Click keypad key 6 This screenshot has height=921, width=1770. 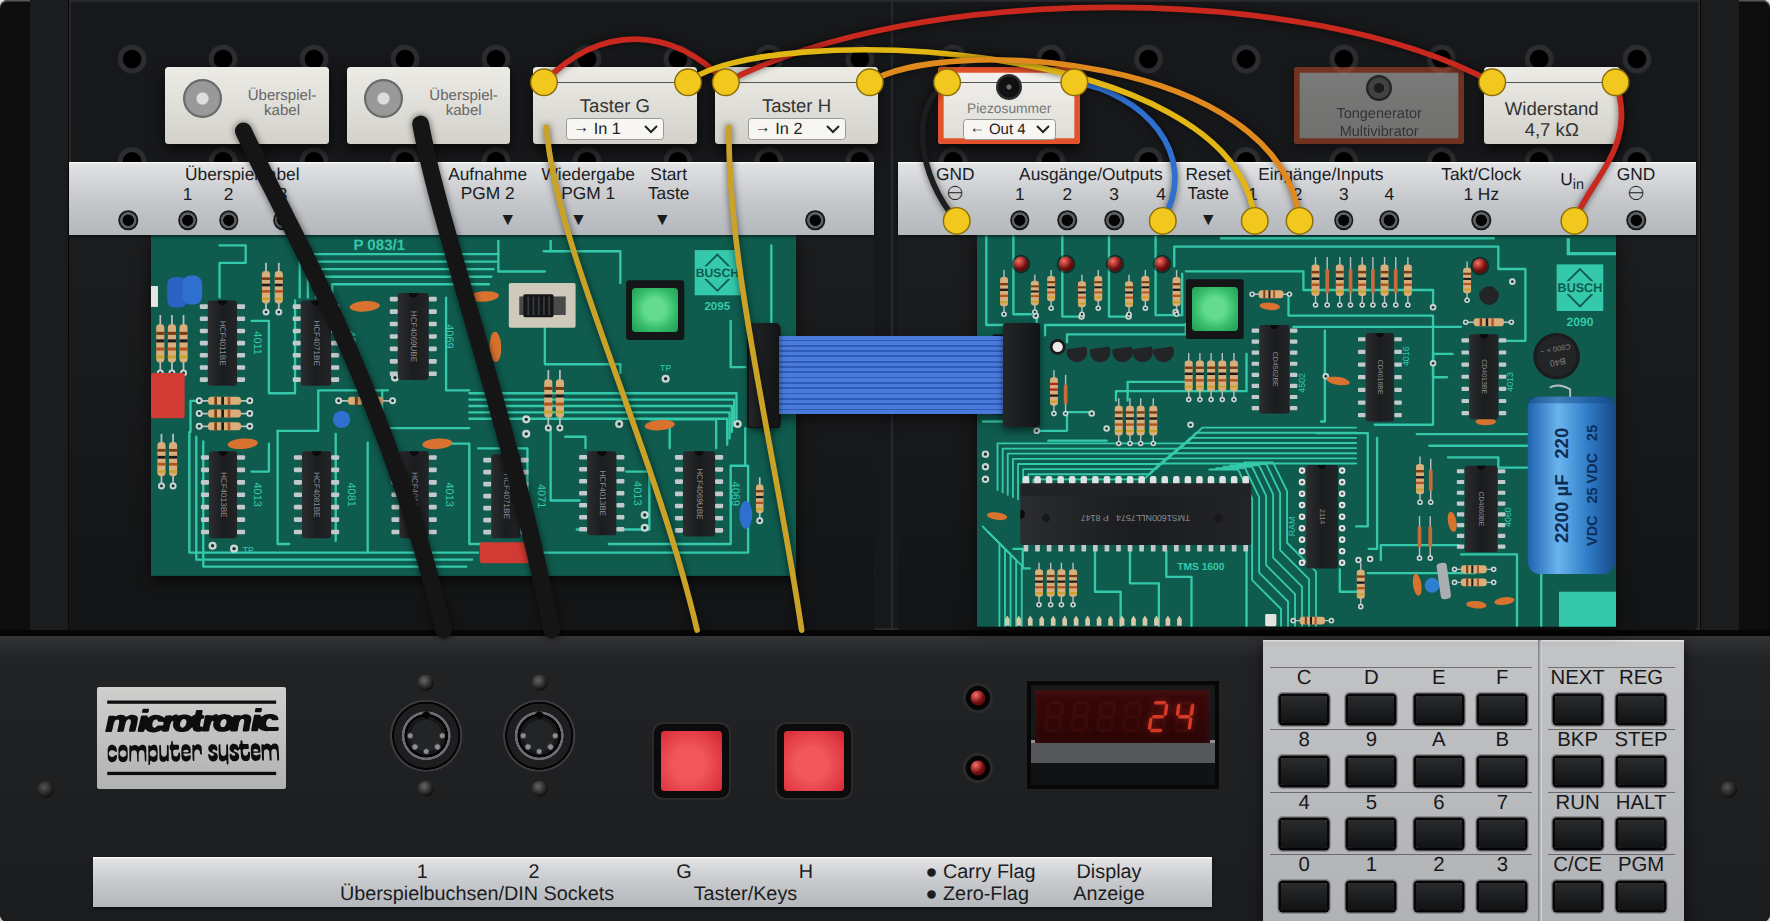(1438, 834)
